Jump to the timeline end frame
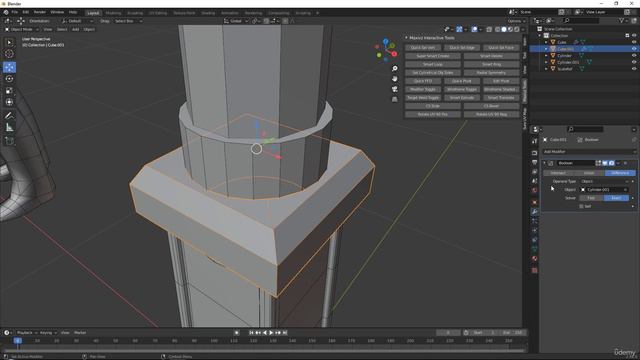 (285, 333)
